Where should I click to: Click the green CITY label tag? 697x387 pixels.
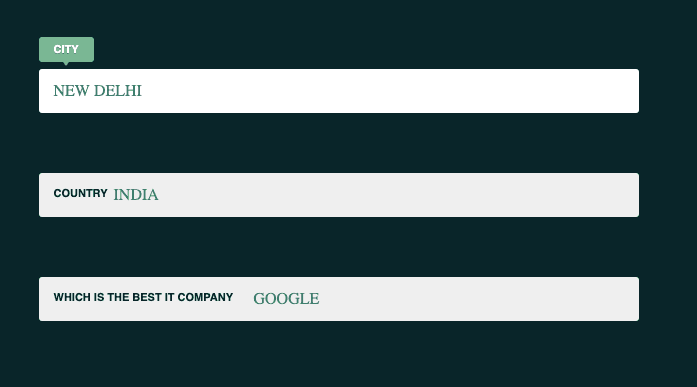66,49
